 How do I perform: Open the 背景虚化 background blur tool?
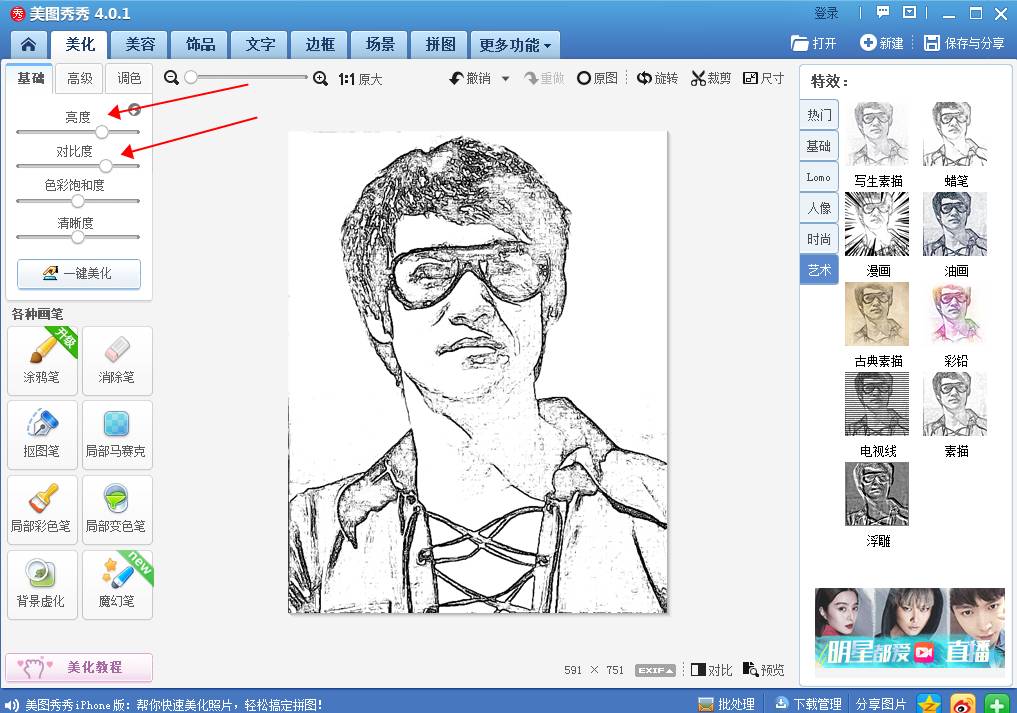(42, 584)
